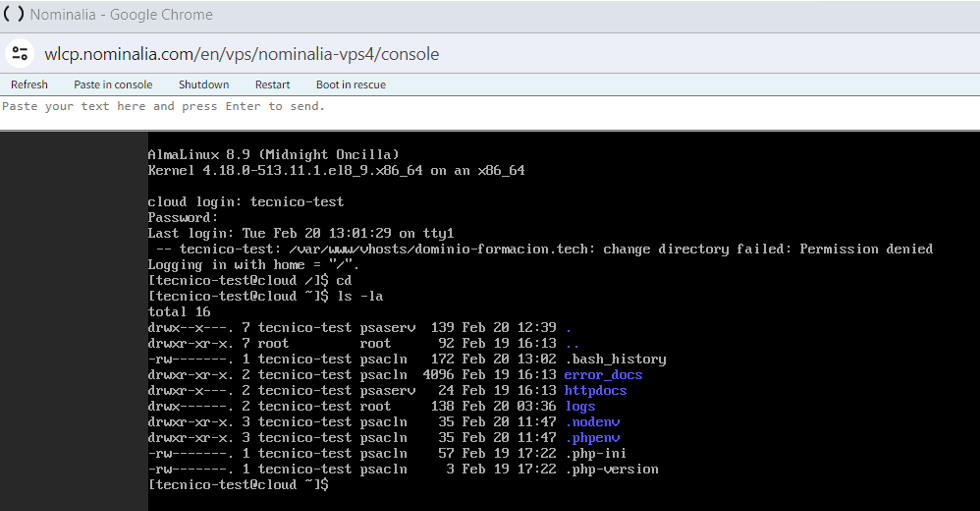Select Boot in rescue option
980x511 pixels.
[x=350, y=85]
